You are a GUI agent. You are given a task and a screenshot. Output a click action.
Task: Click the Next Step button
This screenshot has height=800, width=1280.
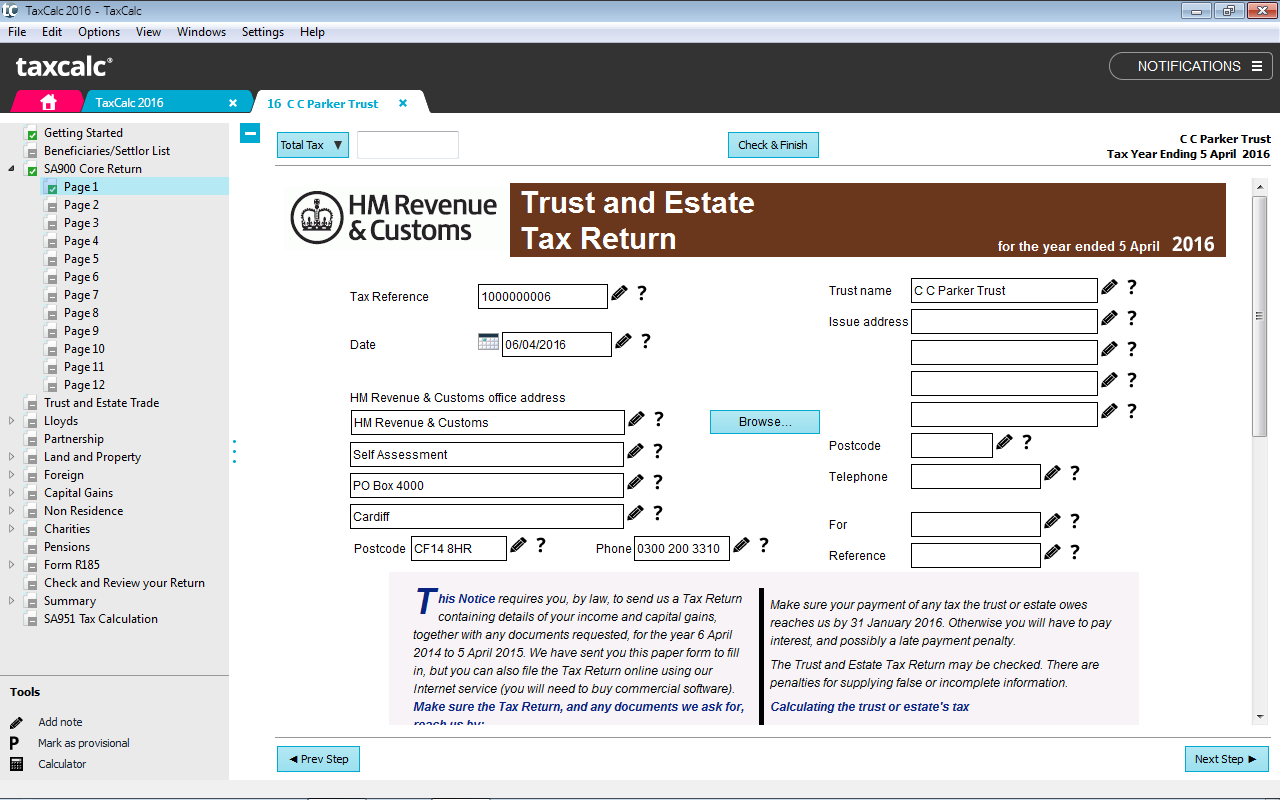1226,759
